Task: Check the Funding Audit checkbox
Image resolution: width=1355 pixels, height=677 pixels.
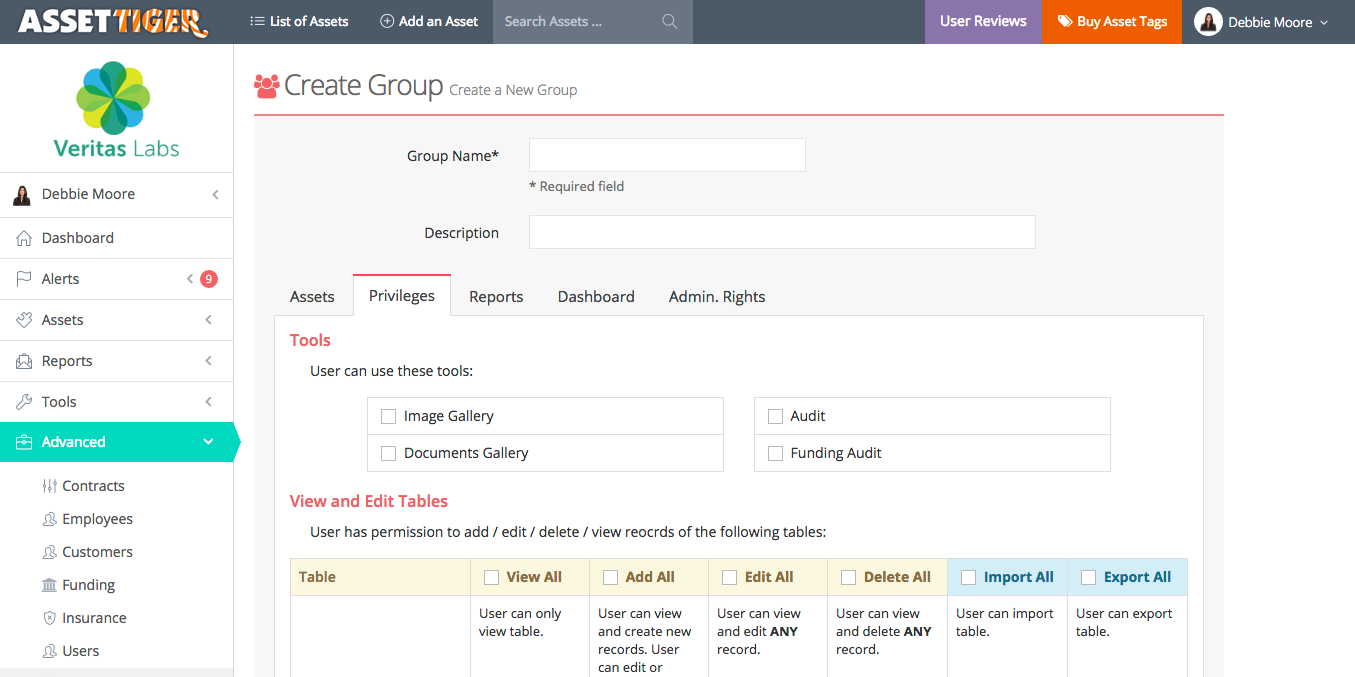Action: 775,452
